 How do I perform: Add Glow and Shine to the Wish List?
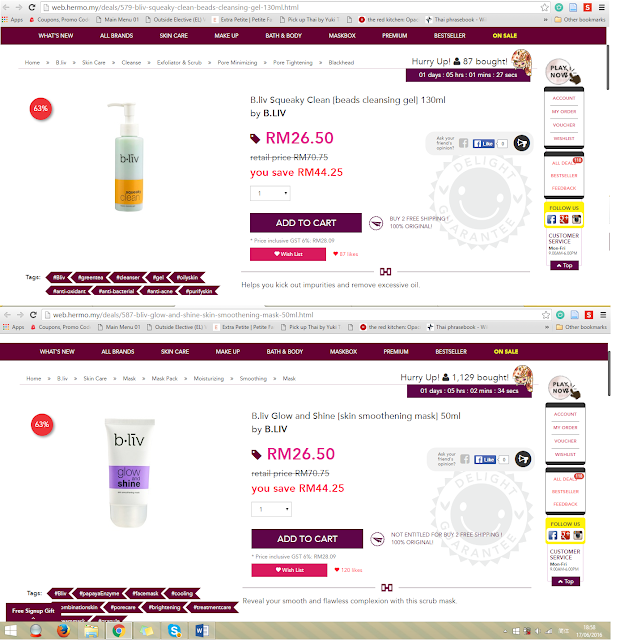click(289, 570)
